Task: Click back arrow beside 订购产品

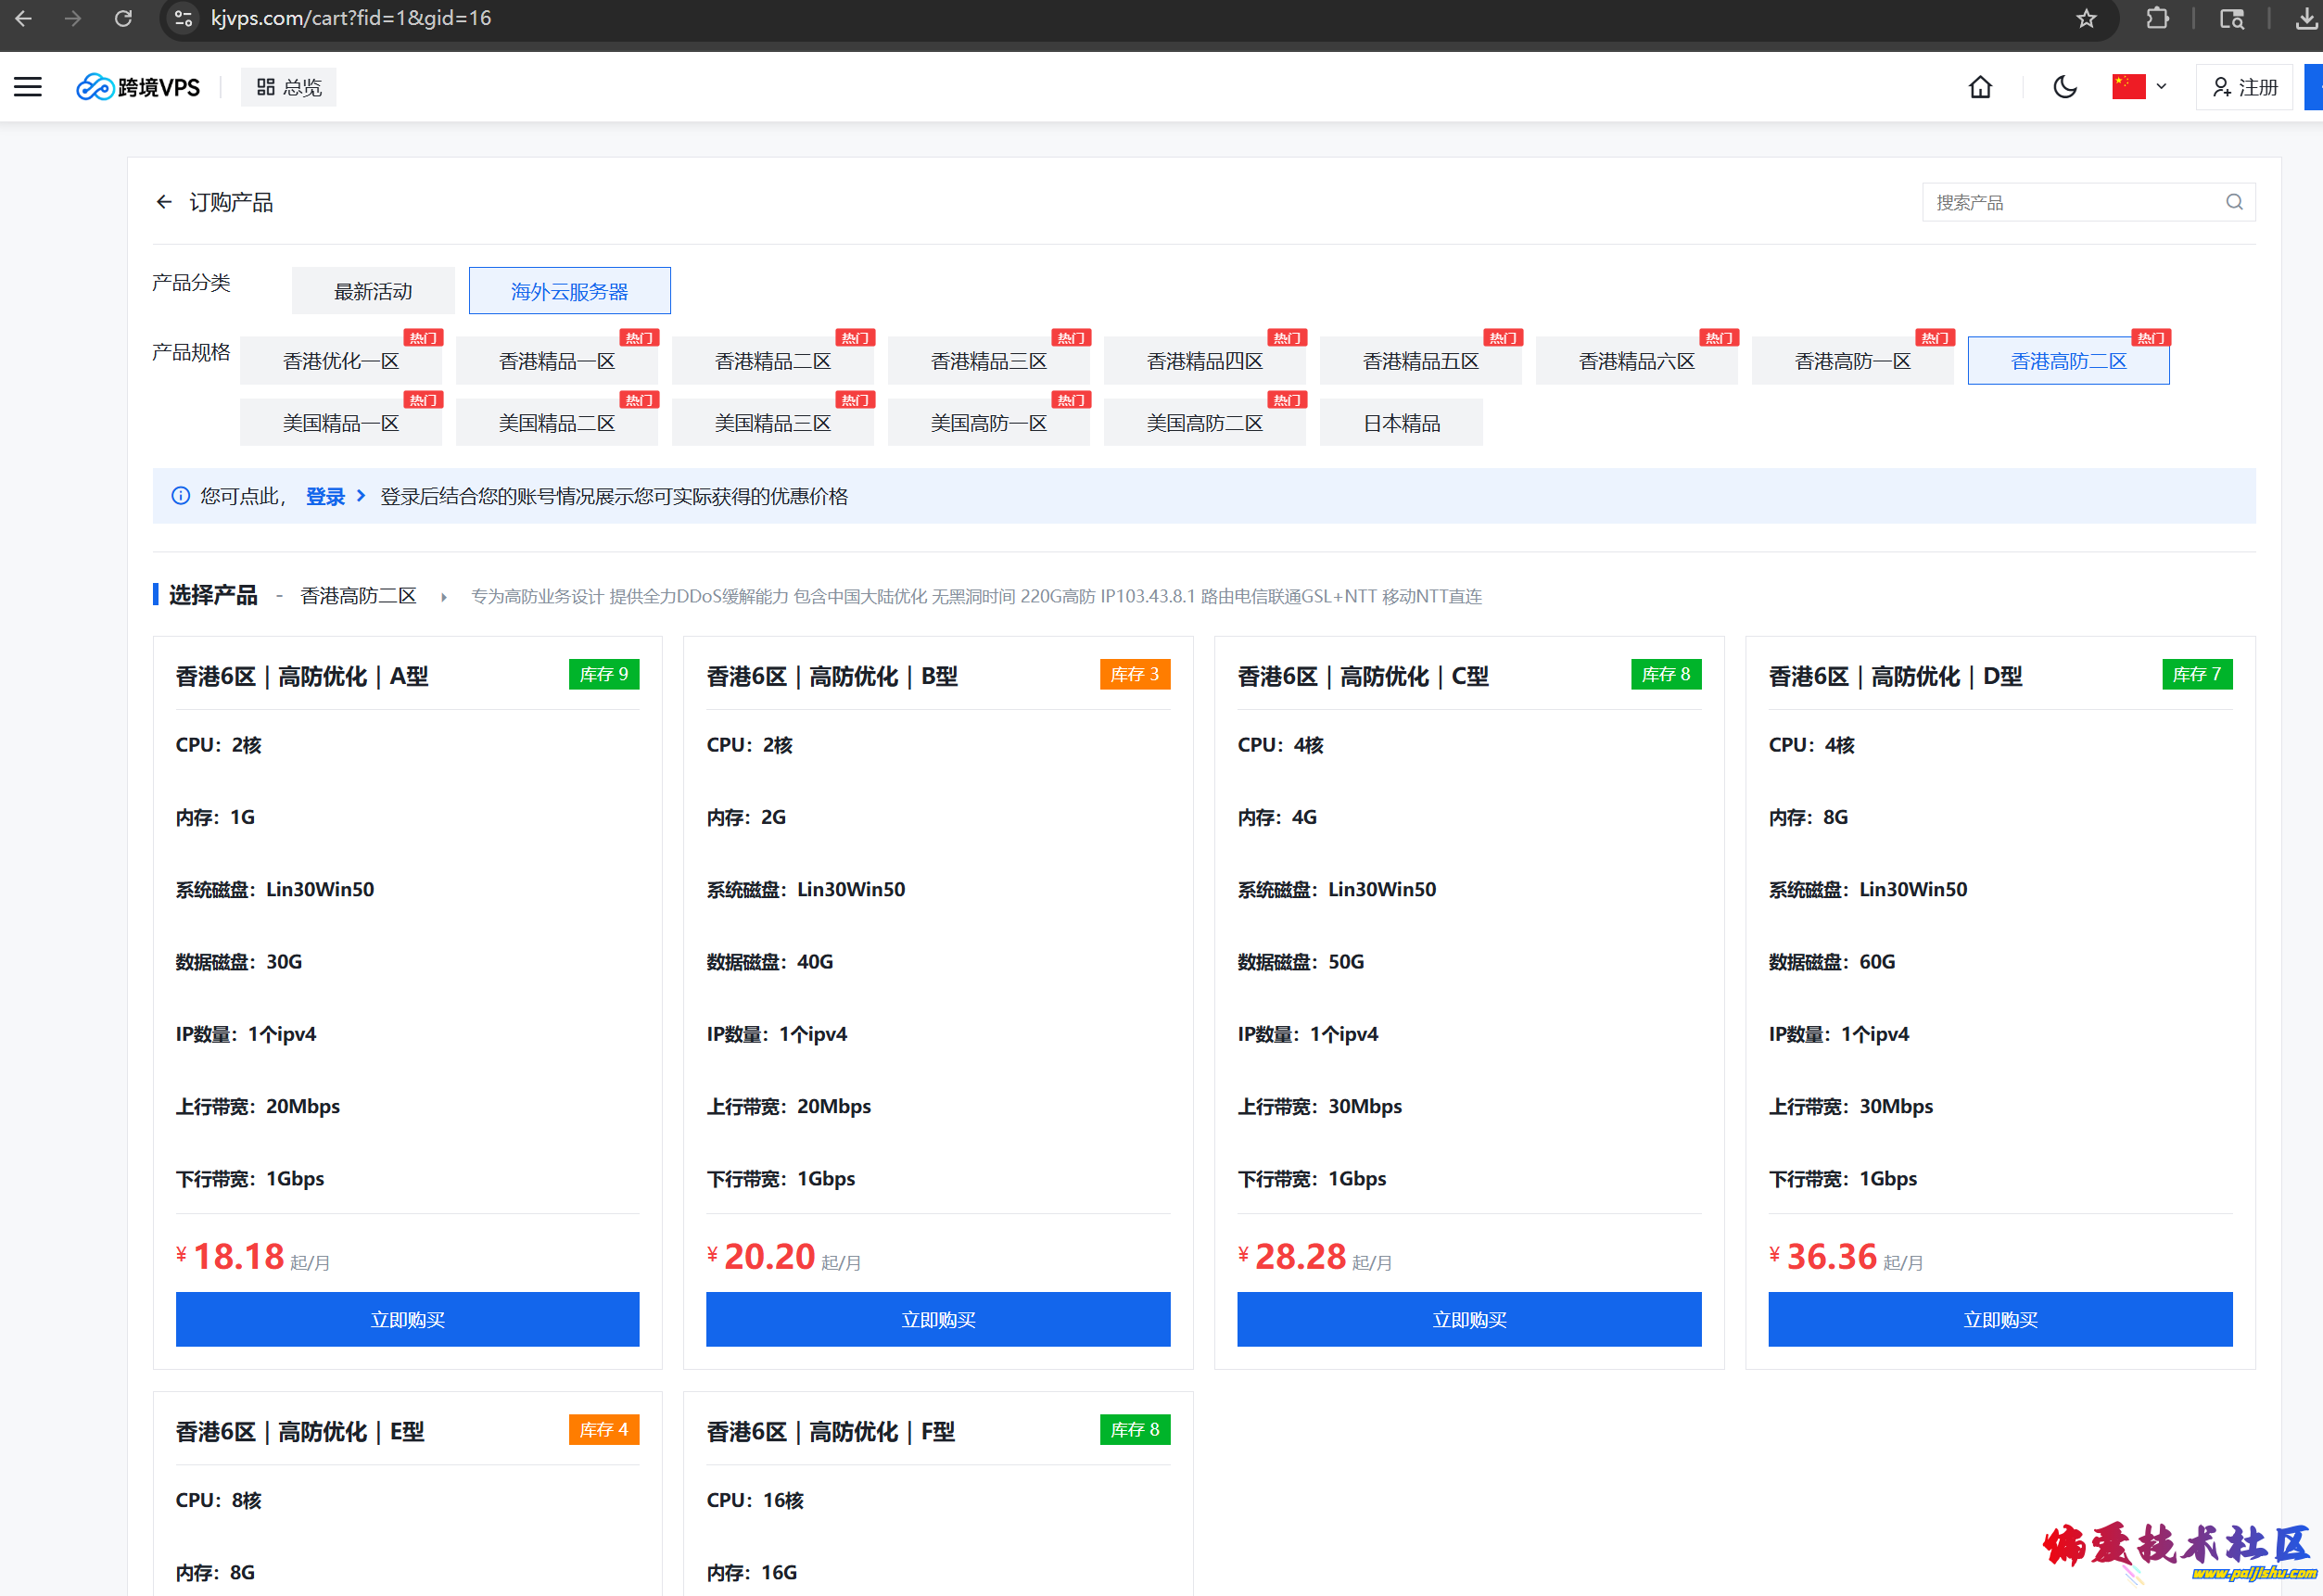Action: (x=164, y=202)
